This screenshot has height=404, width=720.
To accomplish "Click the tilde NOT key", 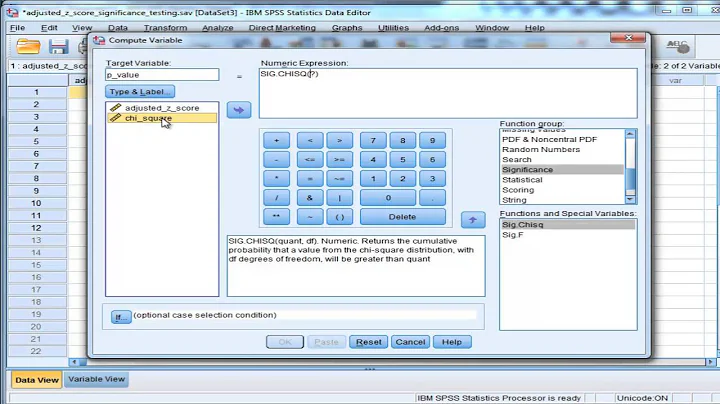I will point(310,217).
